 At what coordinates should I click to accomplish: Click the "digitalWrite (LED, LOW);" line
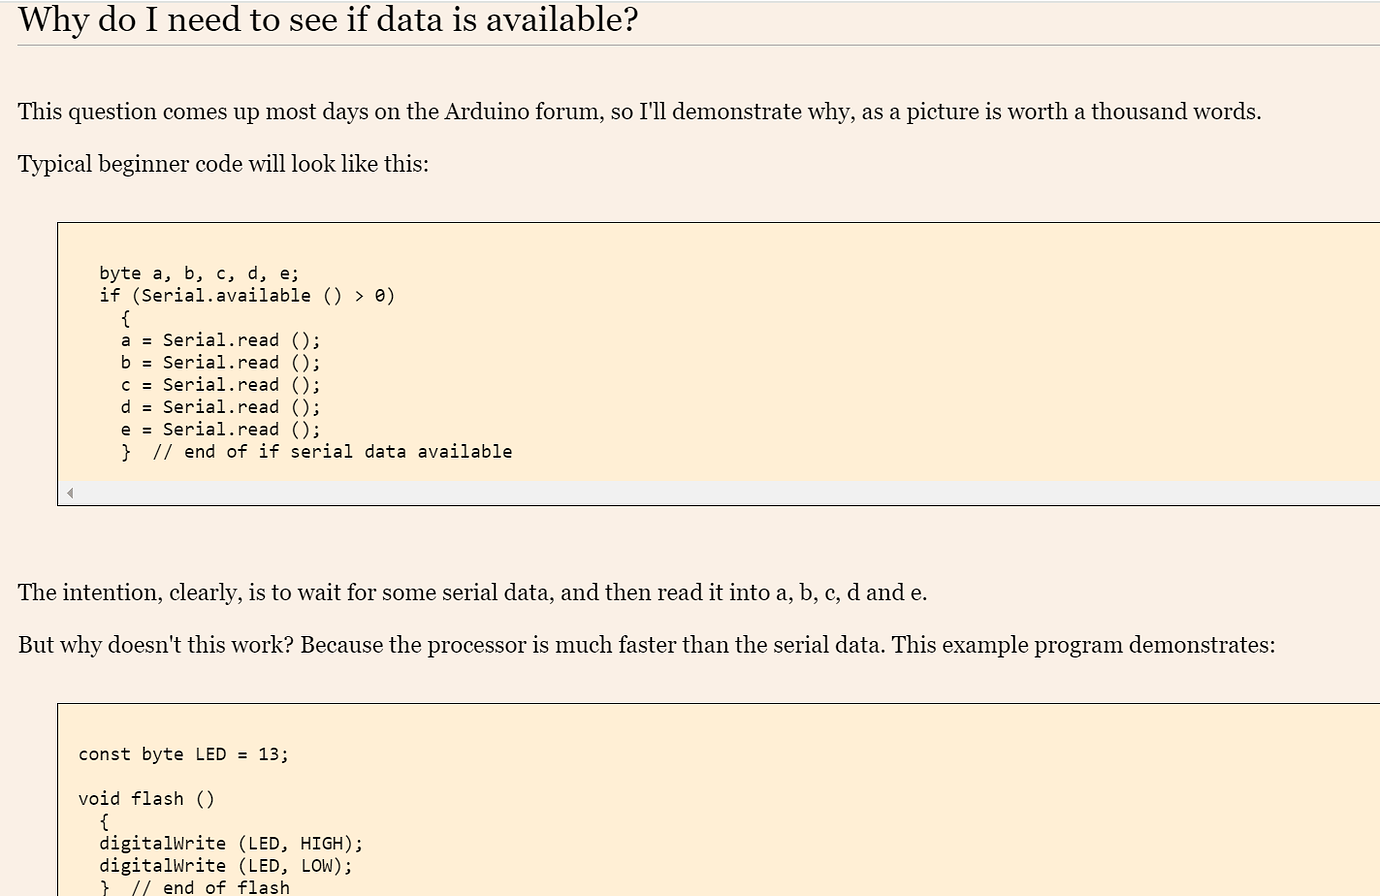(x=225, y=865)
